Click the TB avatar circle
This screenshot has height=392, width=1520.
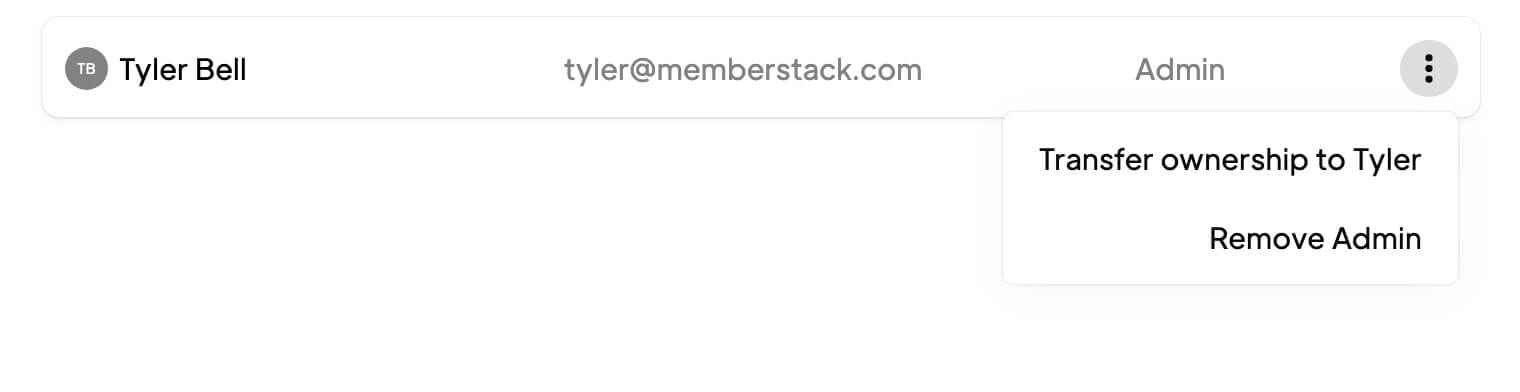click(x=86, y=69)
